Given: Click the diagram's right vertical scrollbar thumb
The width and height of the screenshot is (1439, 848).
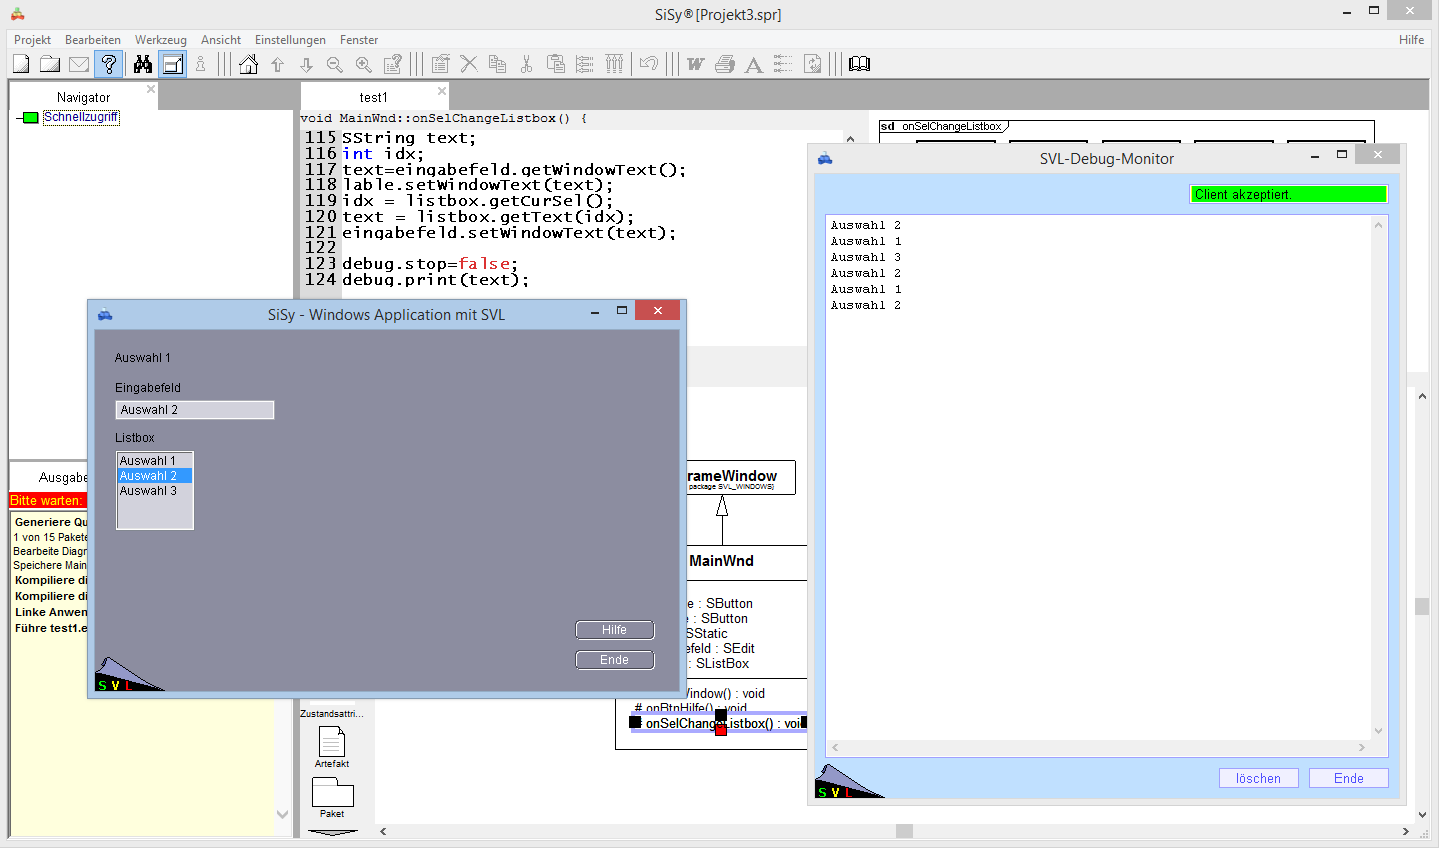Looking at the screenshot, I should (x=1421, y=606).
